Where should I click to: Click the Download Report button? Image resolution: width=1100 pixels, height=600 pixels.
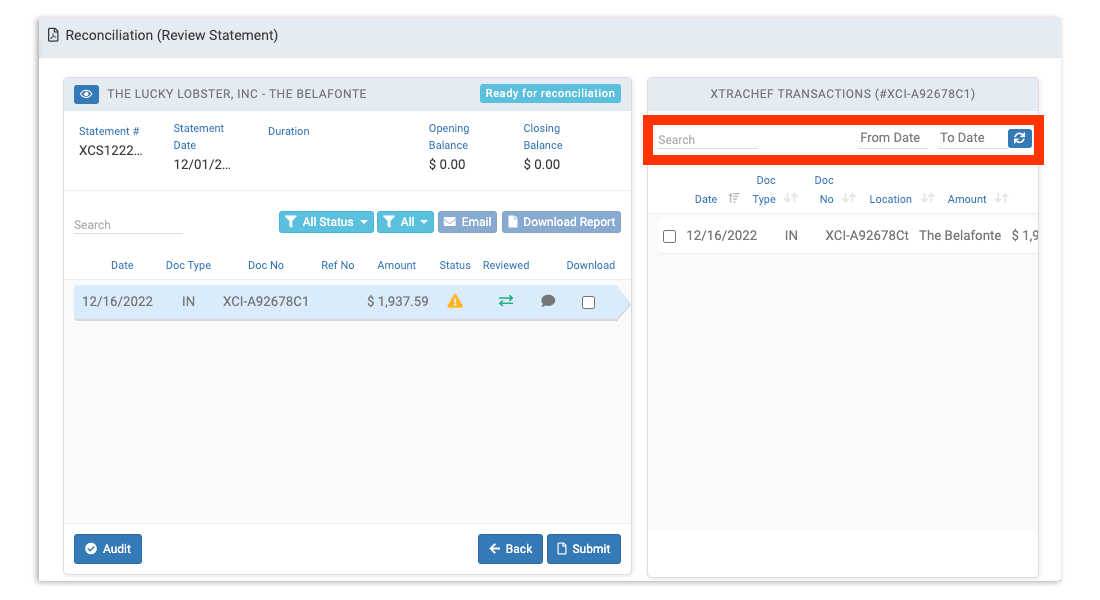[561, 221]
